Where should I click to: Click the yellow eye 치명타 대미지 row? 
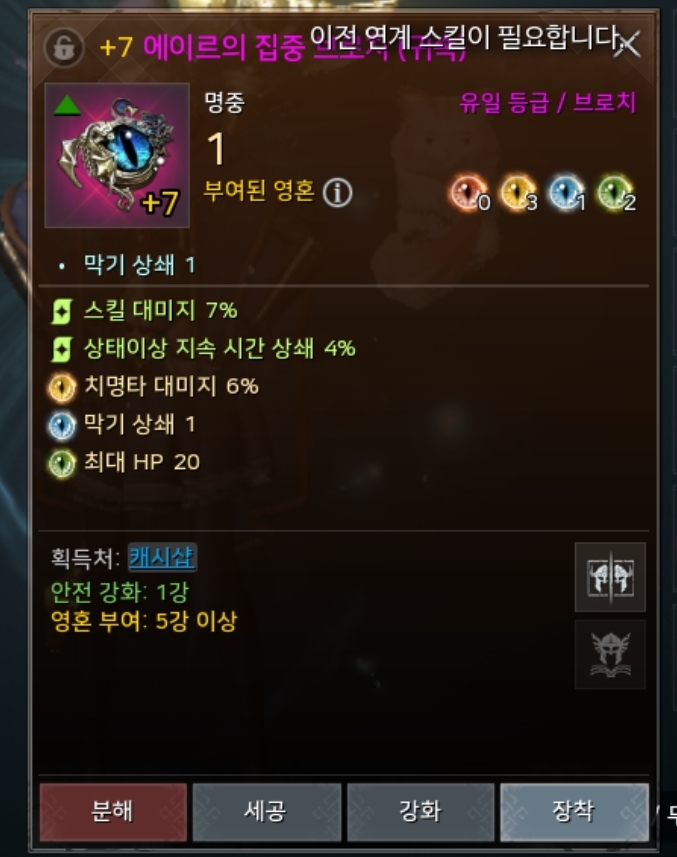(x=154, y=387)
